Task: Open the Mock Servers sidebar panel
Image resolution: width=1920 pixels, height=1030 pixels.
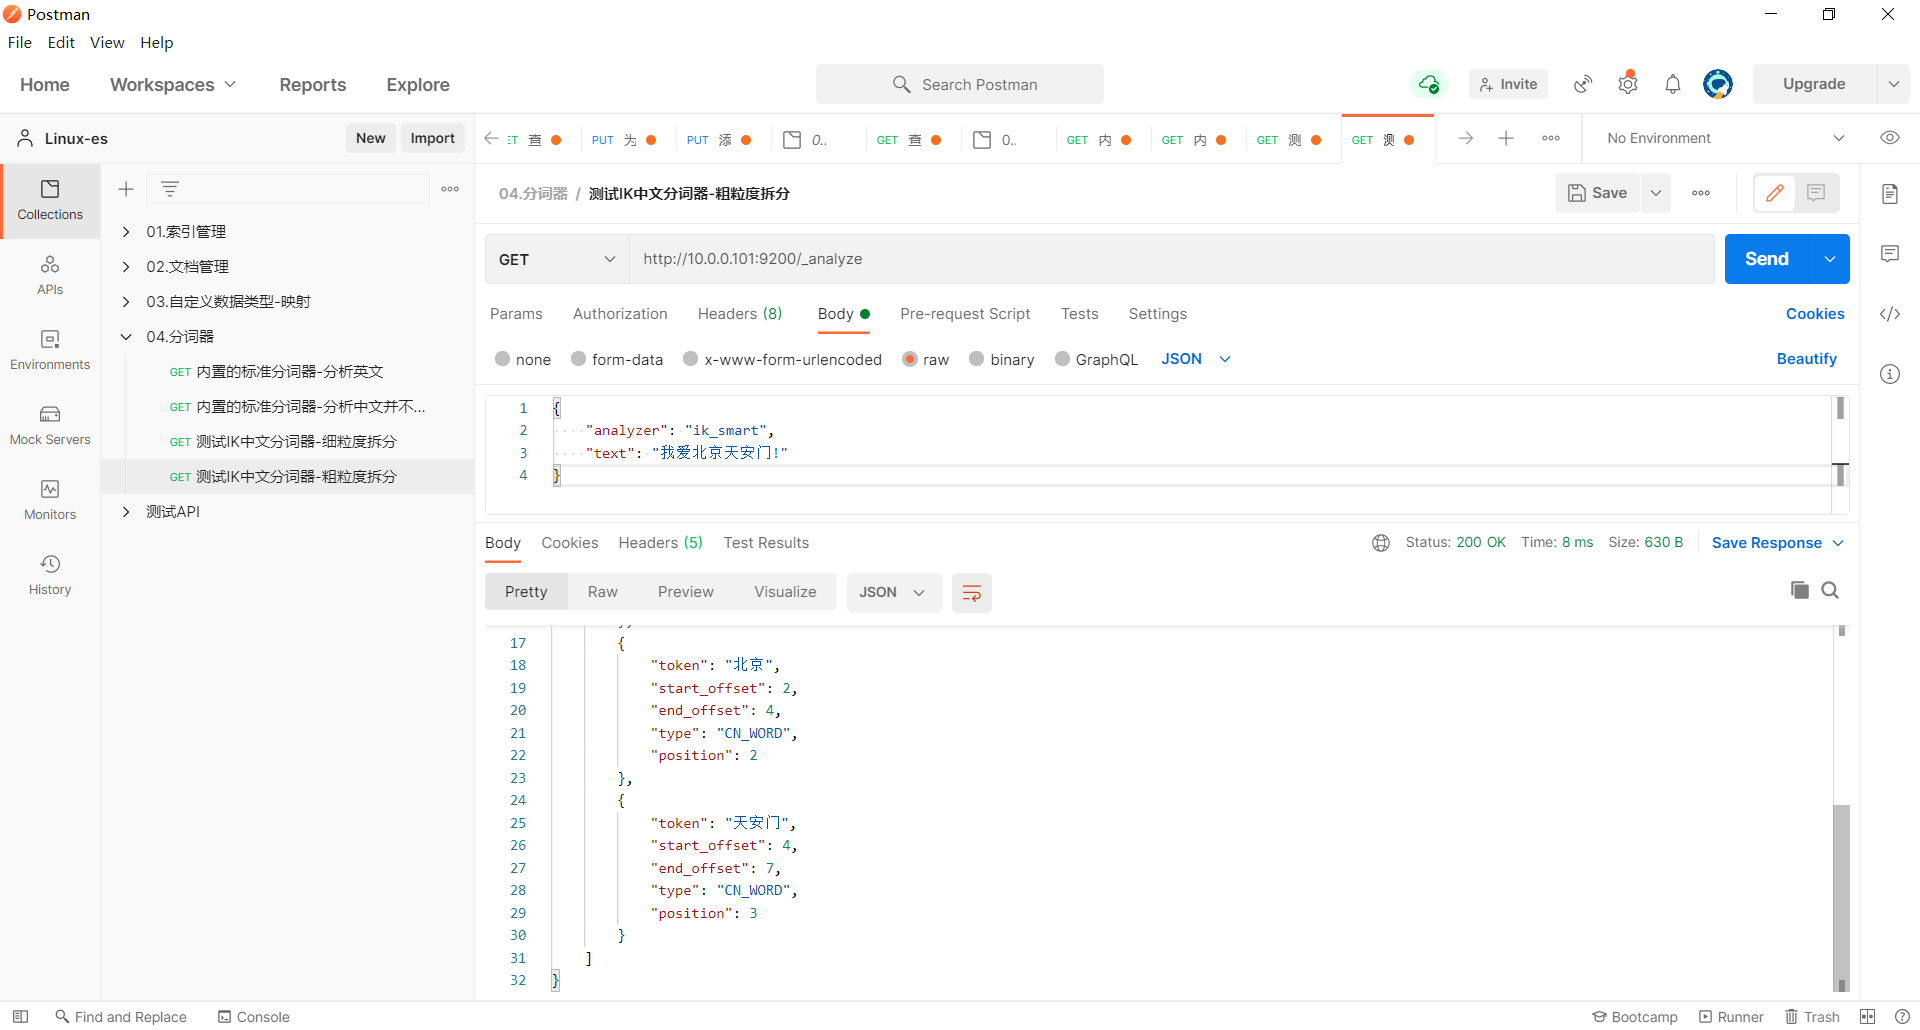Action: 50,426
